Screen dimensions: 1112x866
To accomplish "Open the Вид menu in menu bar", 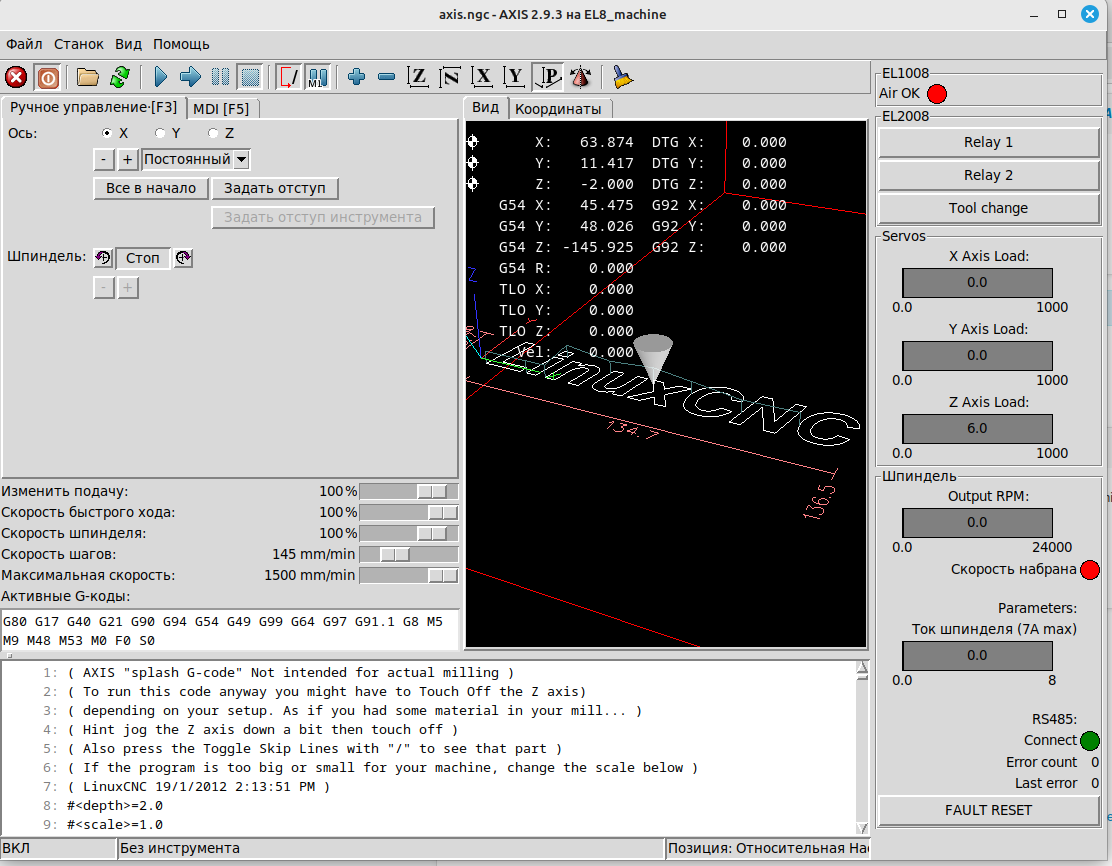I will (x=128, y=44).
